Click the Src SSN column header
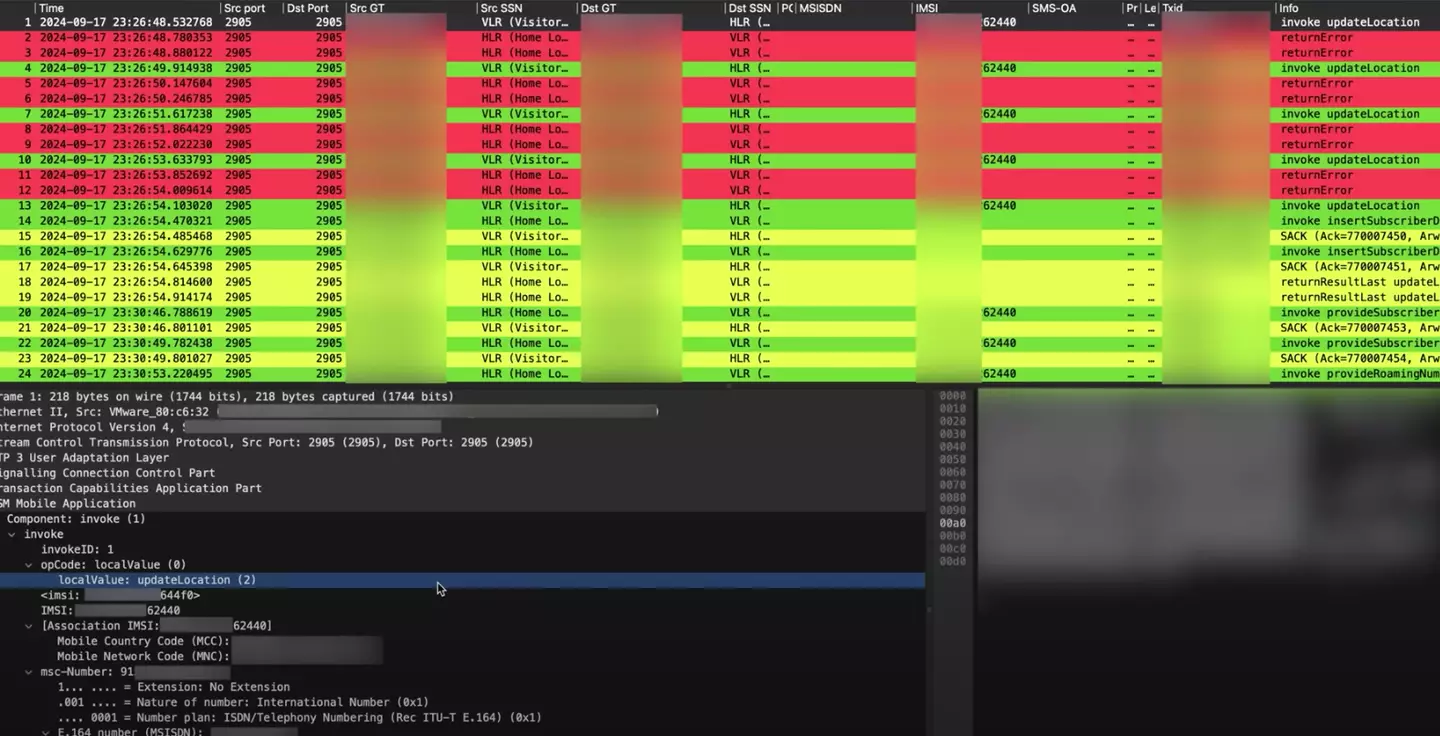Image resolution: width=1440 pixels, height=736 pixels. point(502,8)
